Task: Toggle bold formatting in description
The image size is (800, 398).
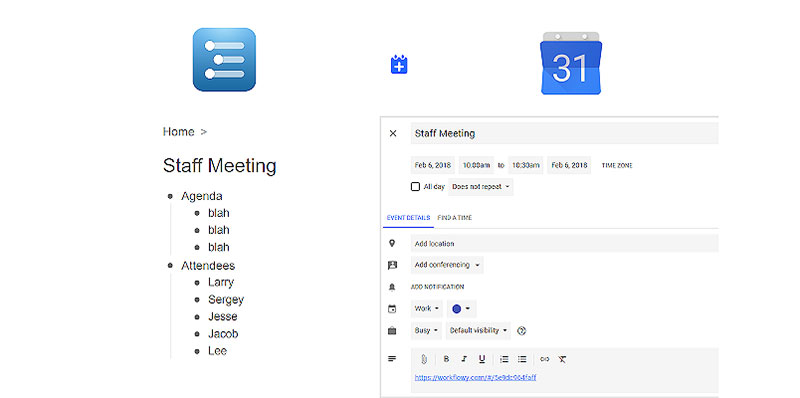Action: 446,359
